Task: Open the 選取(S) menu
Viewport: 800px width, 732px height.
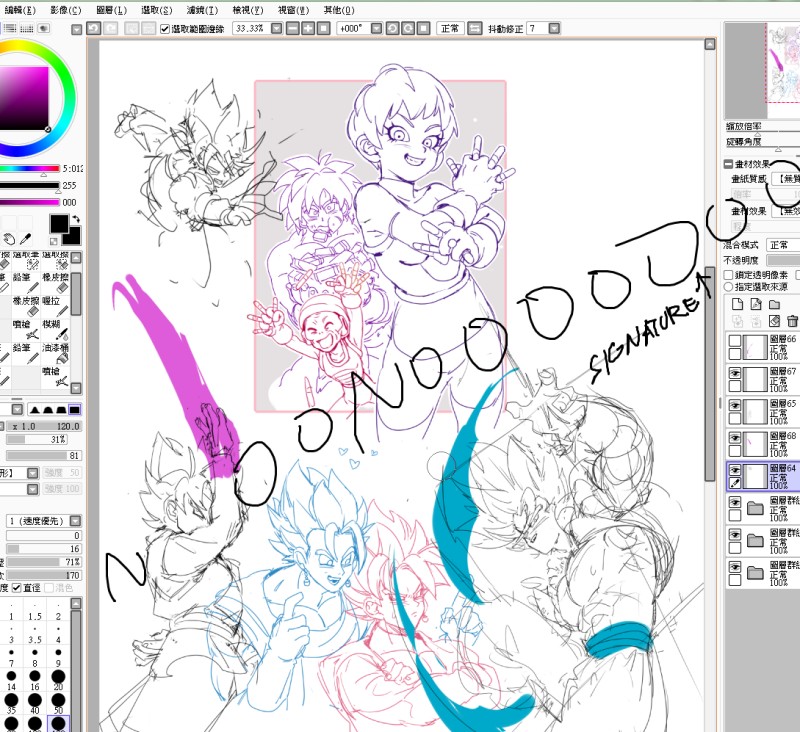Action: coord(157,10)
